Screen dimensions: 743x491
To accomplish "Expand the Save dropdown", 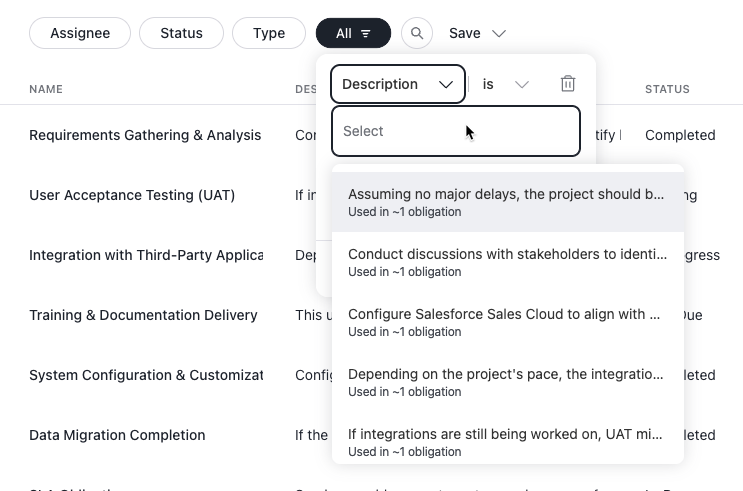I will [478, 33].
